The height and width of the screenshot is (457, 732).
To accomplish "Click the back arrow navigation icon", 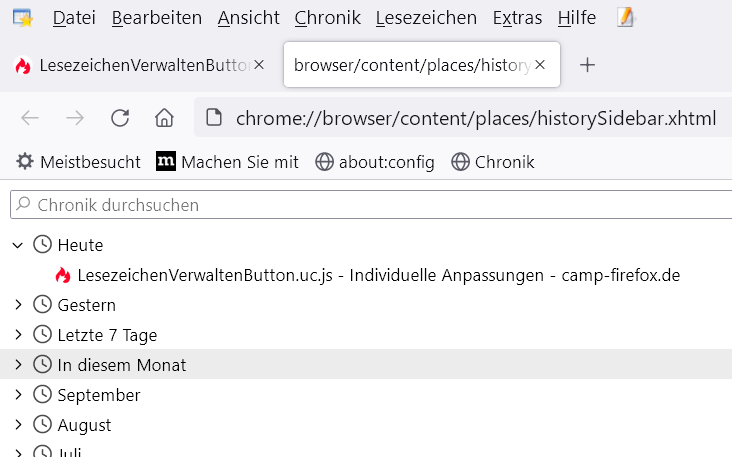I will [x=30, y=118].
